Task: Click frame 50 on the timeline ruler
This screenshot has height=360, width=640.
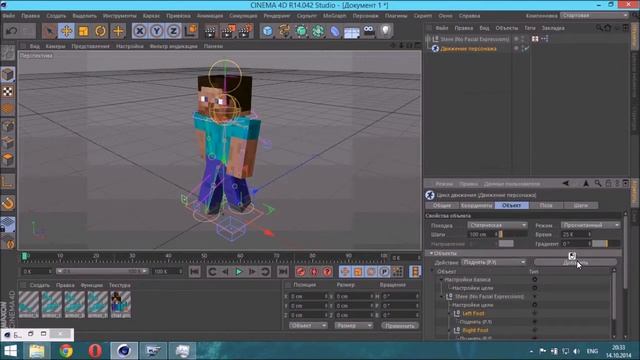Action: tap(204, 256)
